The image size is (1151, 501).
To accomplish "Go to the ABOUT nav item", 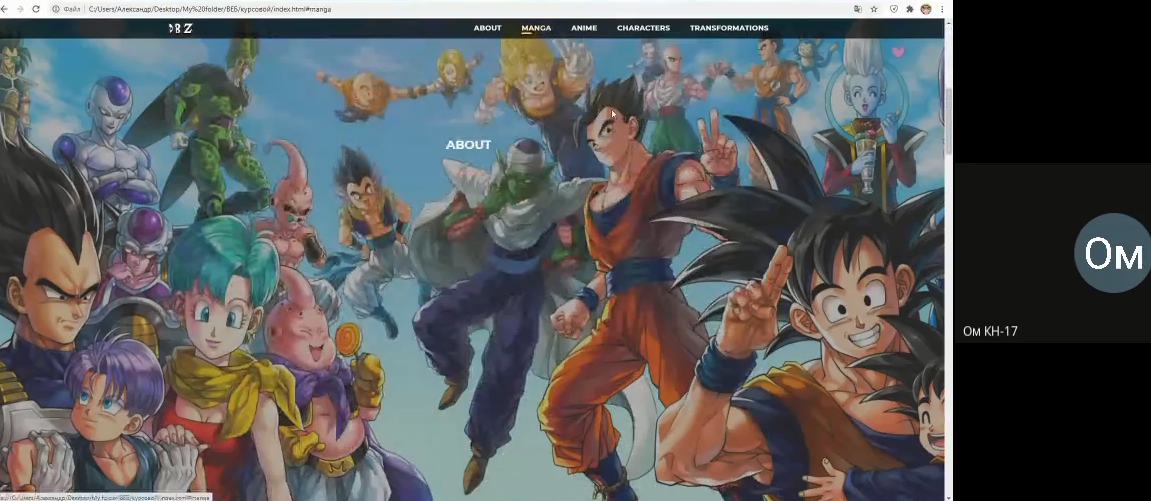I will pos(487,28).
